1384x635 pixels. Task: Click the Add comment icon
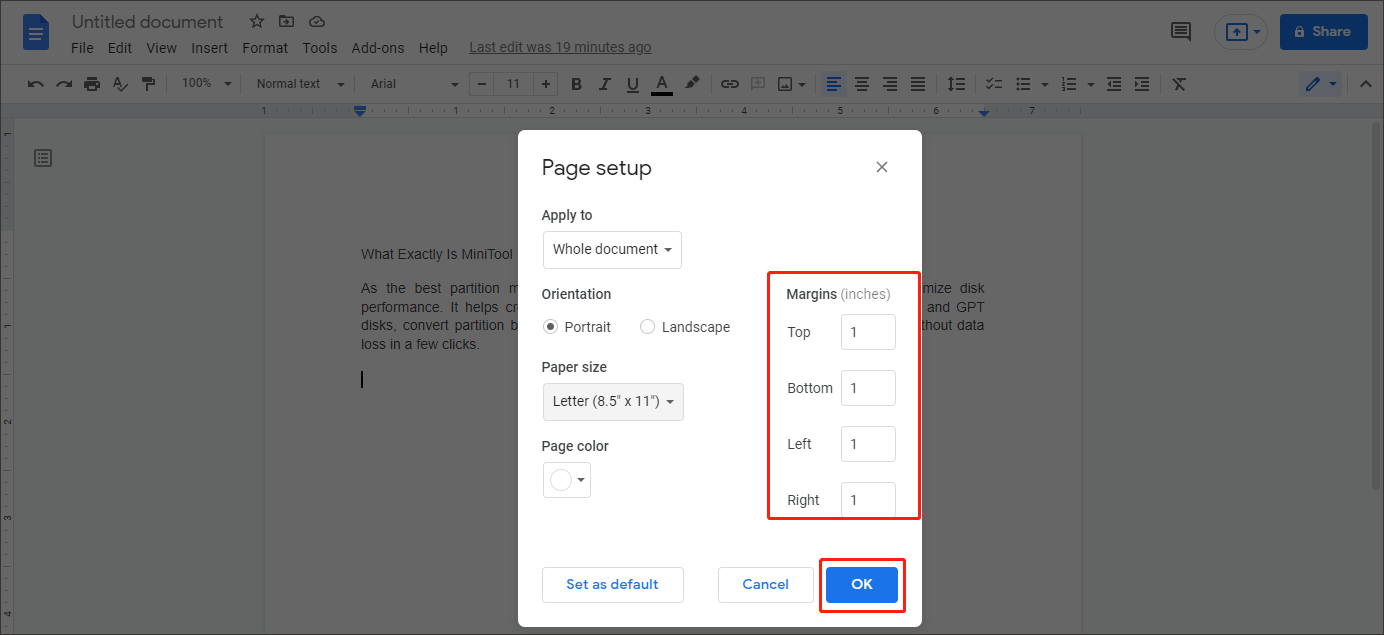pos(757,83)
